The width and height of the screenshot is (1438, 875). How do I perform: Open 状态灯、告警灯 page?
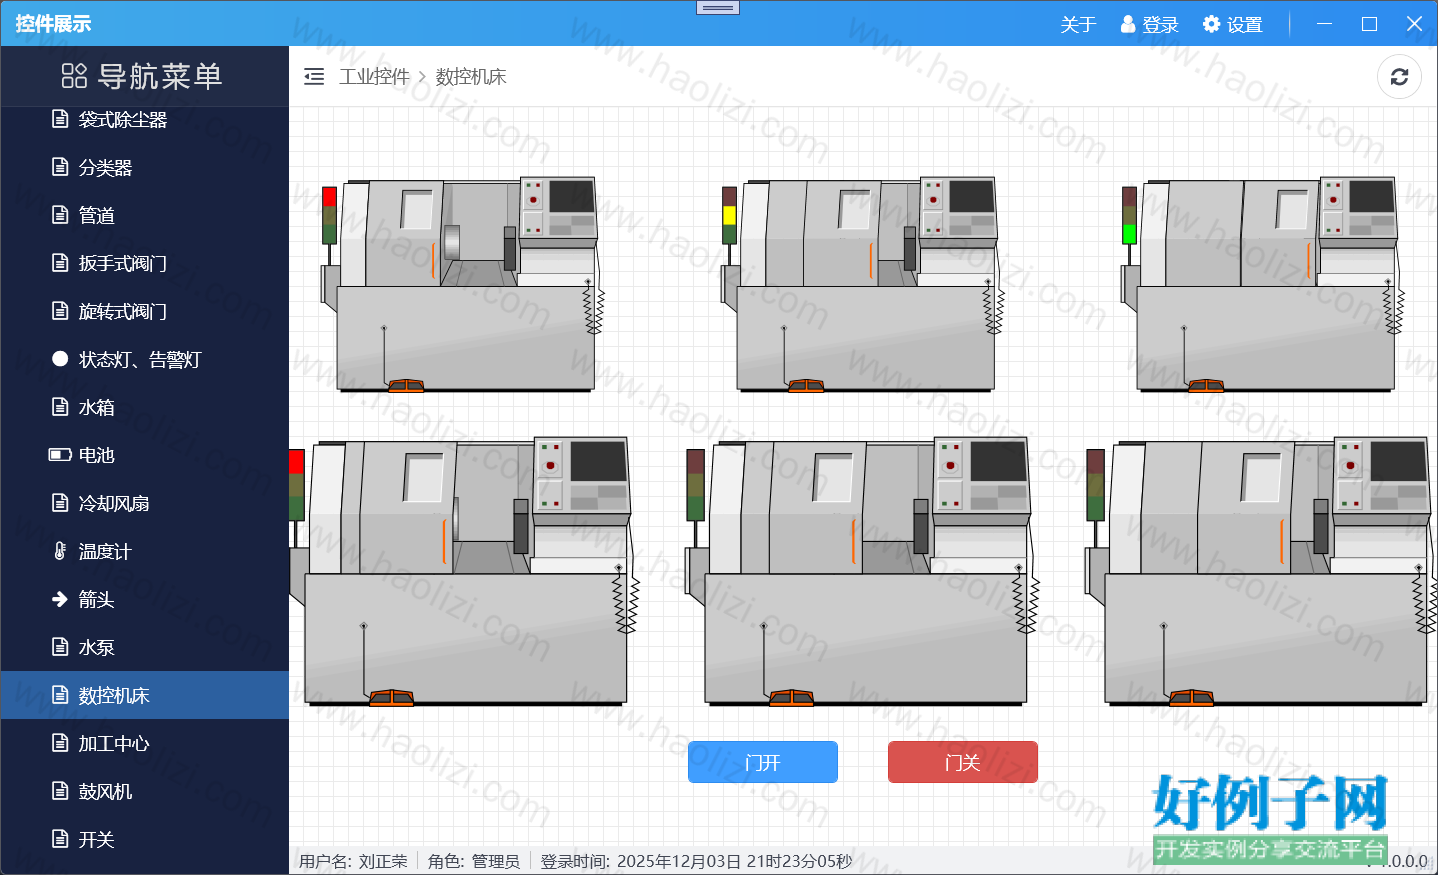145,359
